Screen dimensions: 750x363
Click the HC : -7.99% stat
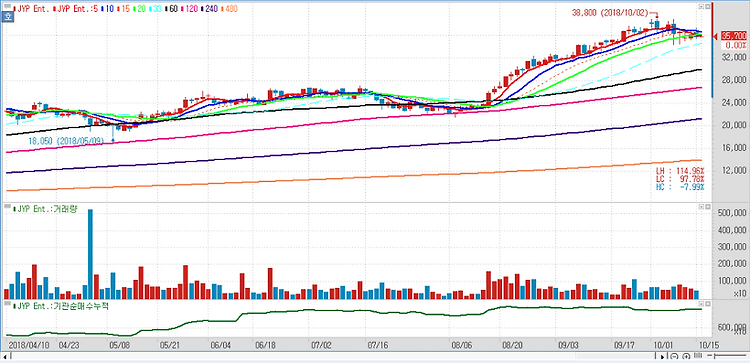(681, 187)
